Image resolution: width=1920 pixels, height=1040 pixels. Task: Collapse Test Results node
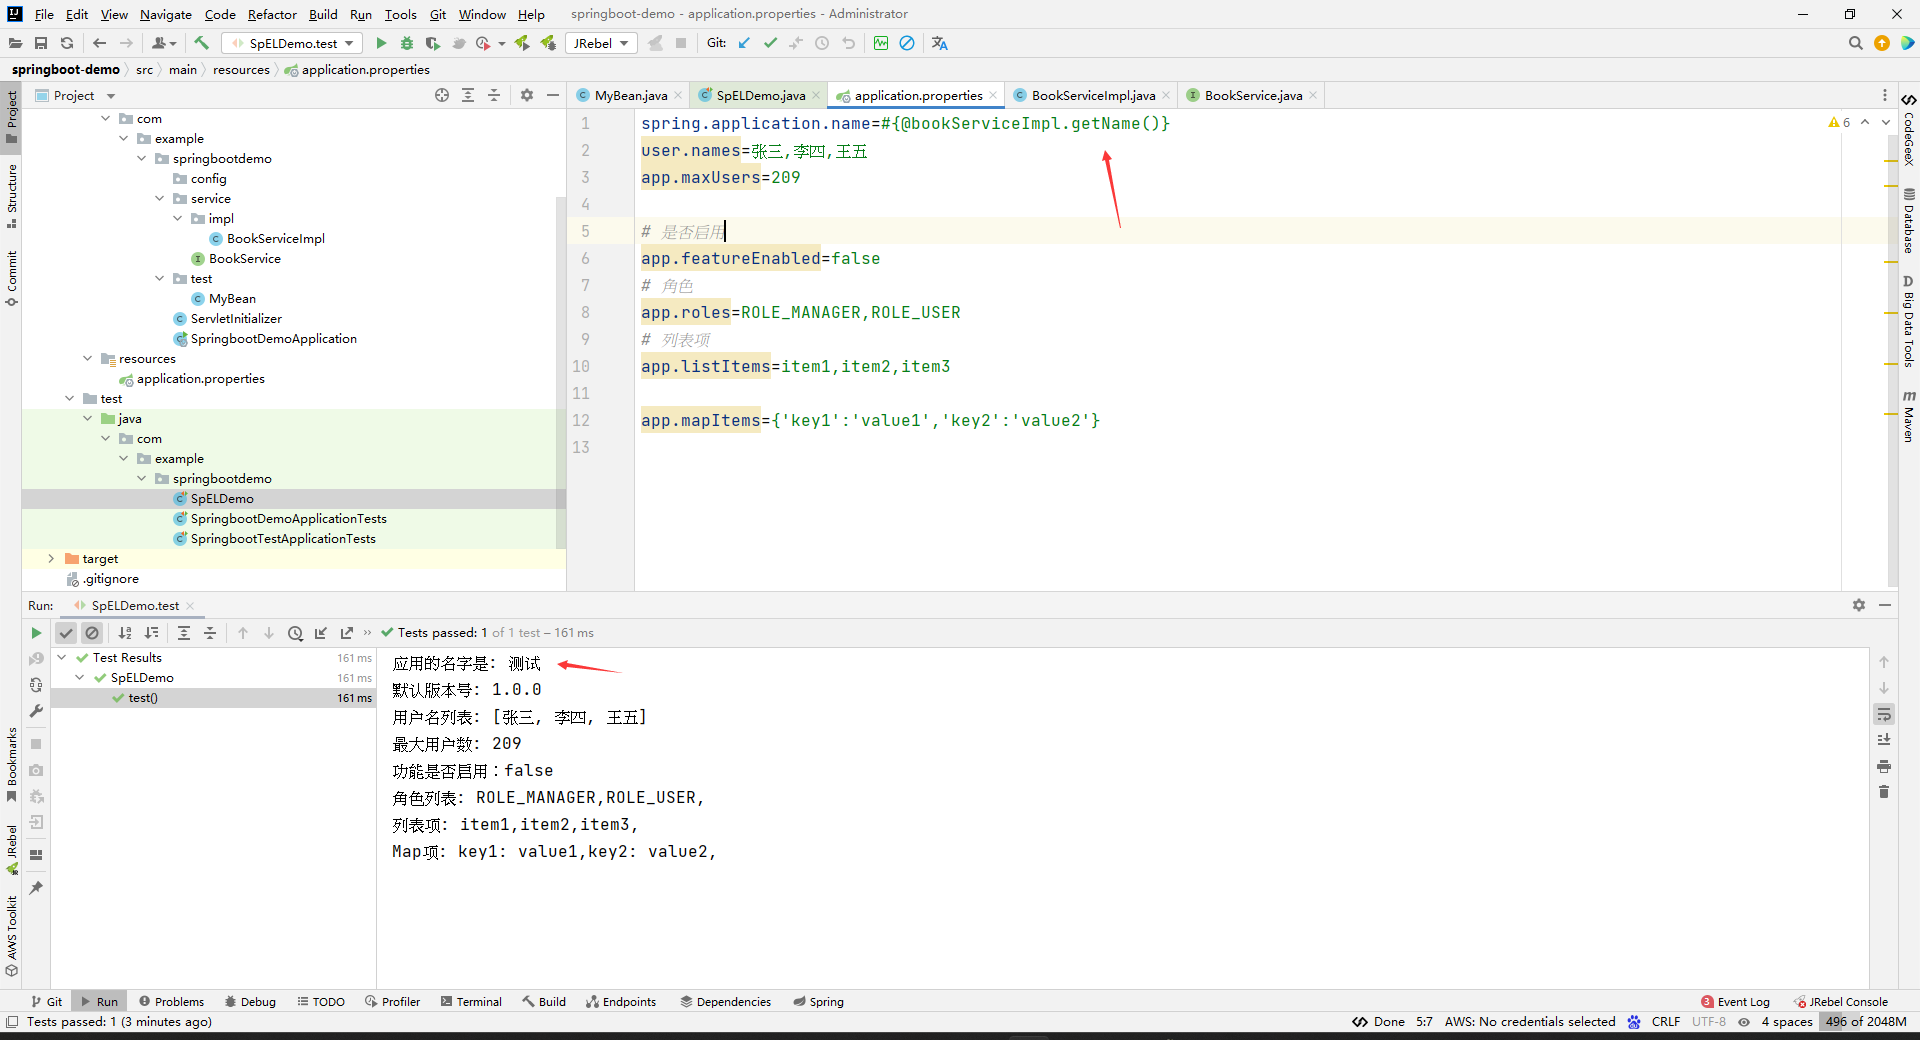62,658
